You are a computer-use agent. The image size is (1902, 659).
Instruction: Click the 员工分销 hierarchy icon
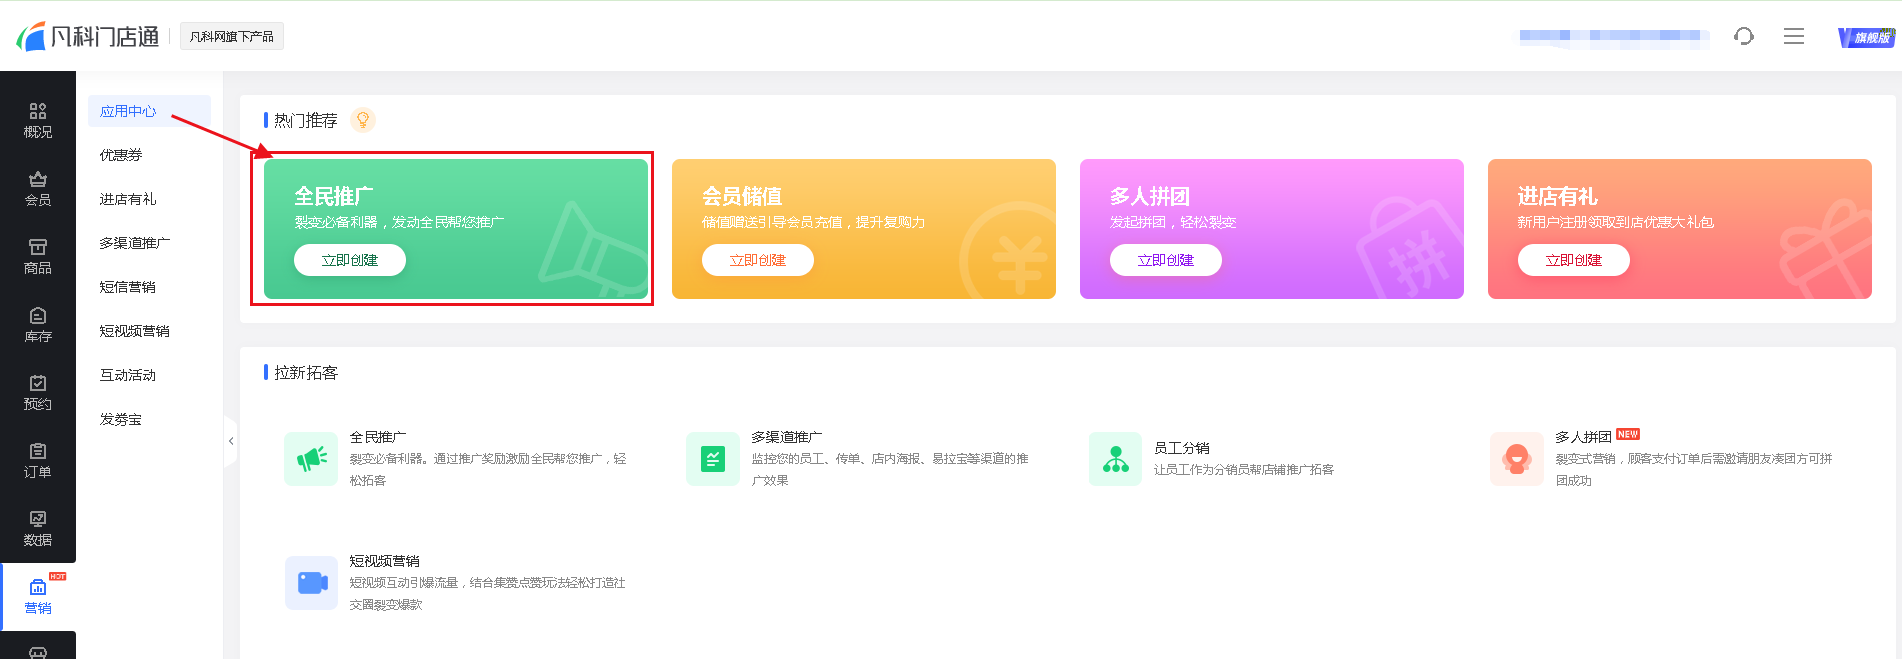pos(1115,459)
